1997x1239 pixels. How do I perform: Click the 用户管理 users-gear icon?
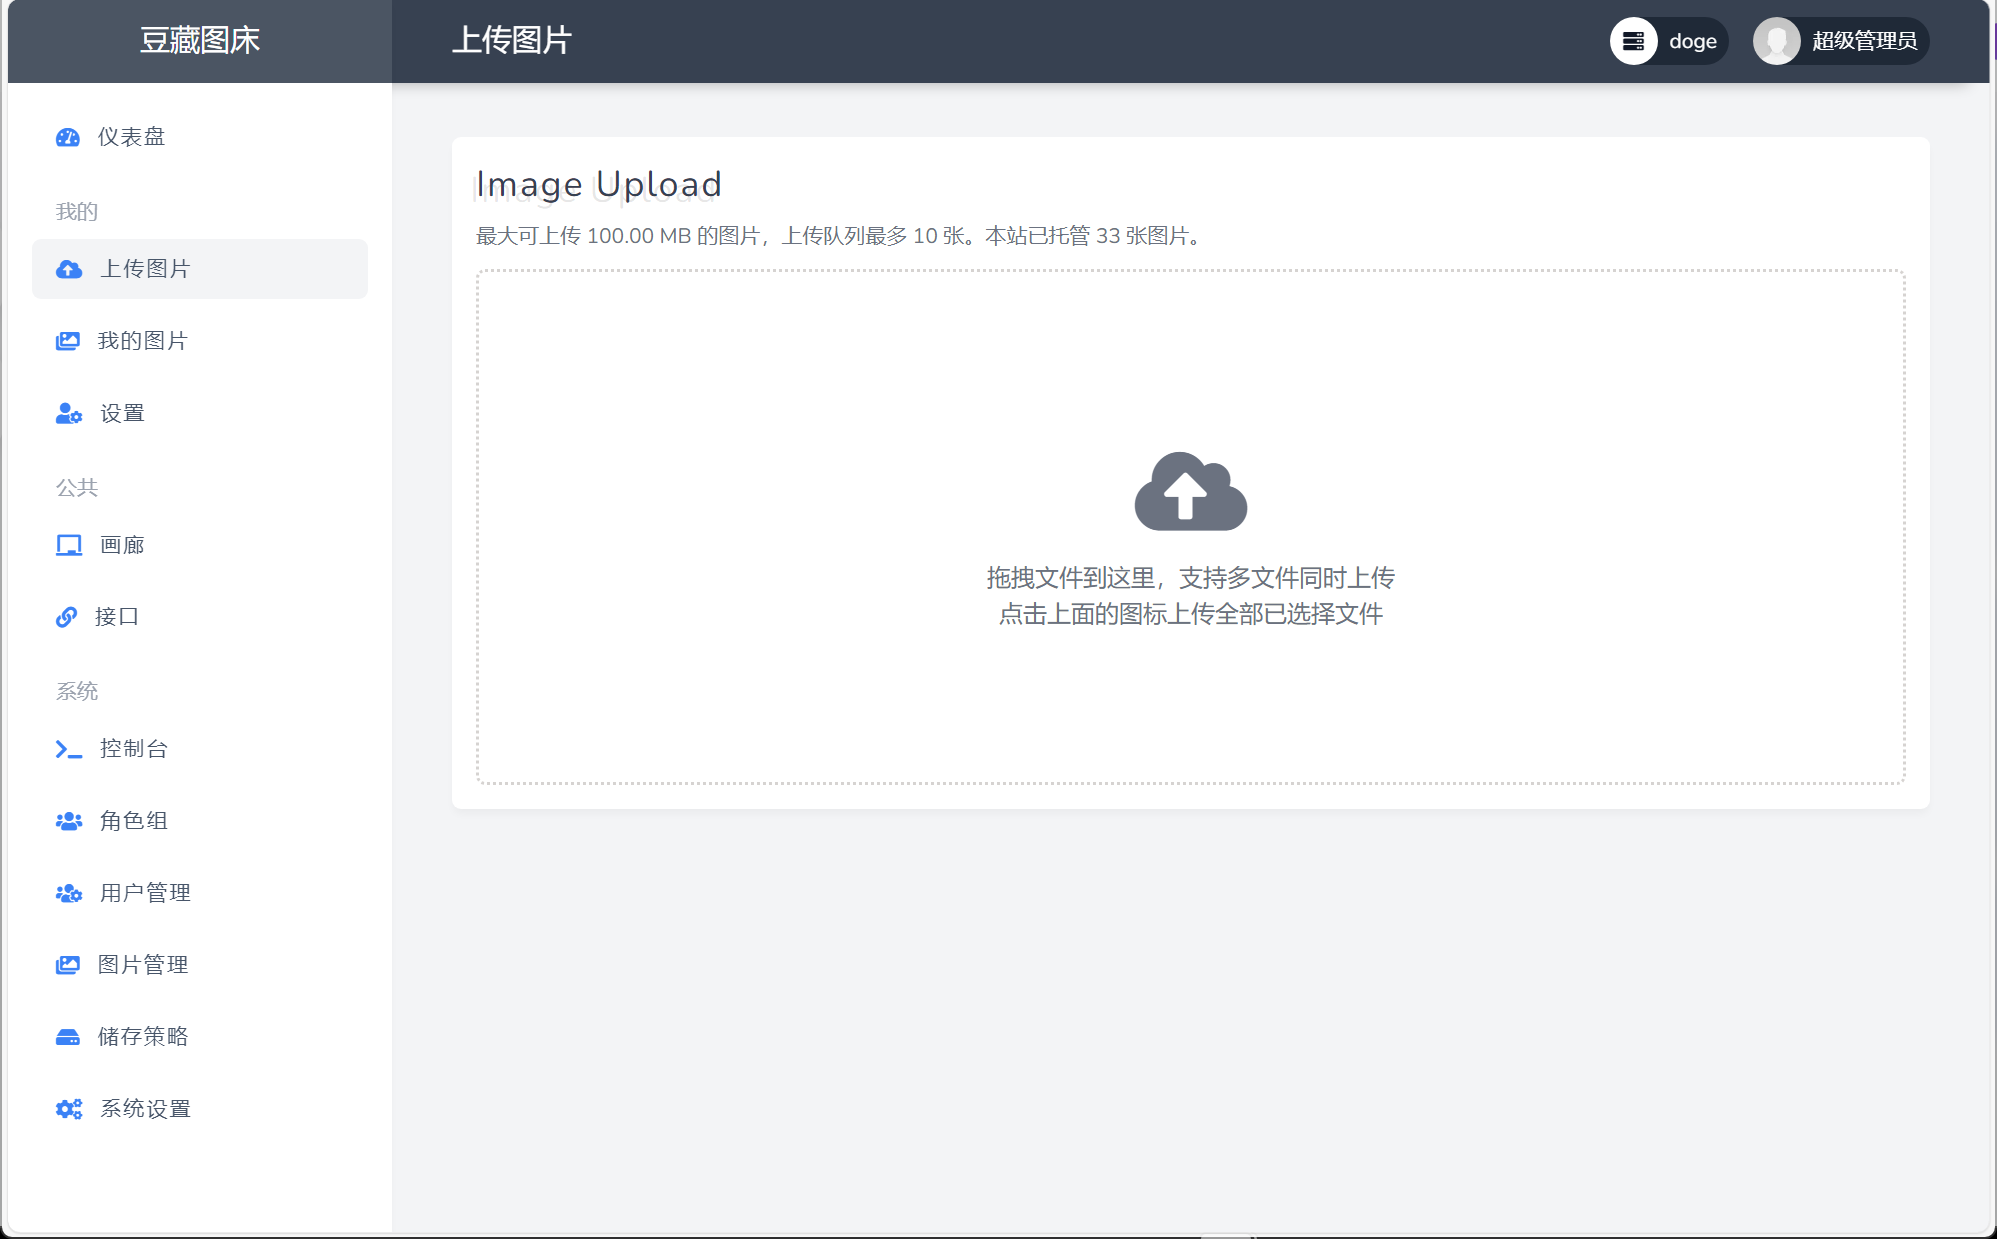pos(67,893)
